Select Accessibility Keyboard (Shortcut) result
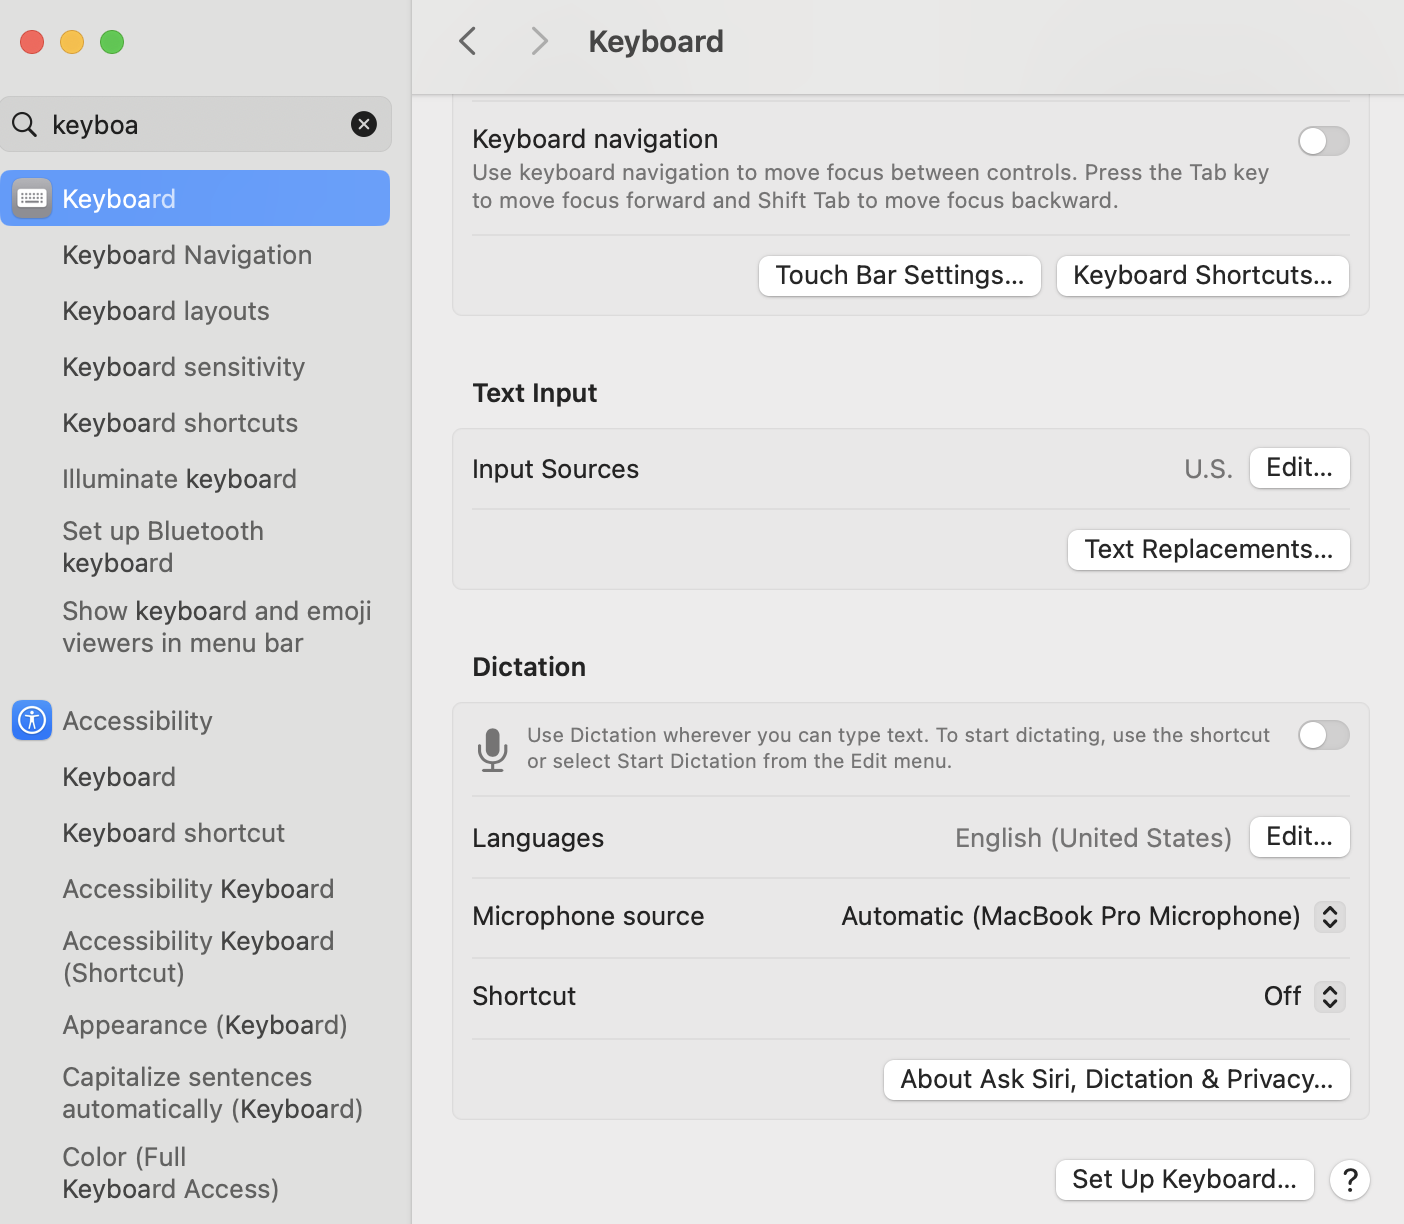Image resolution: width=1404 pixels, height=1224 pixels. [198, 957]
